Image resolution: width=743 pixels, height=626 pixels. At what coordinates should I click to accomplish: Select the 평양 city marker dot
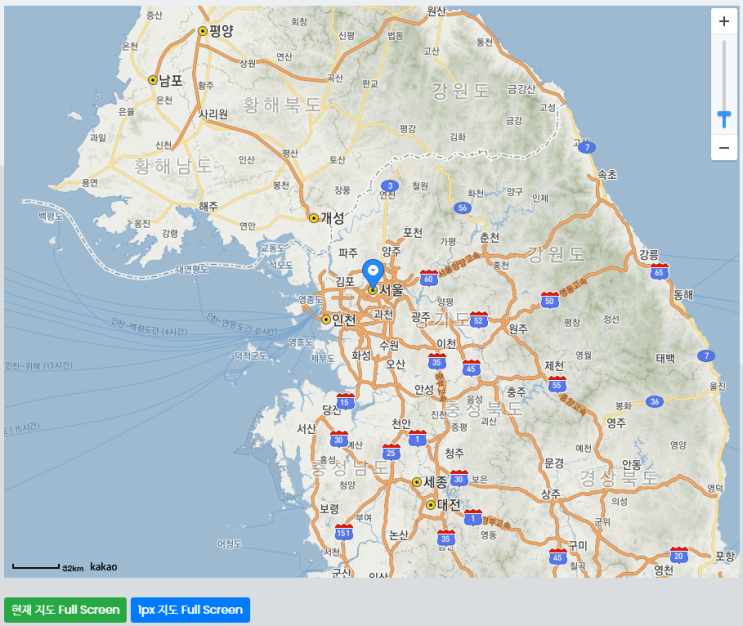(x=203, y=31)
